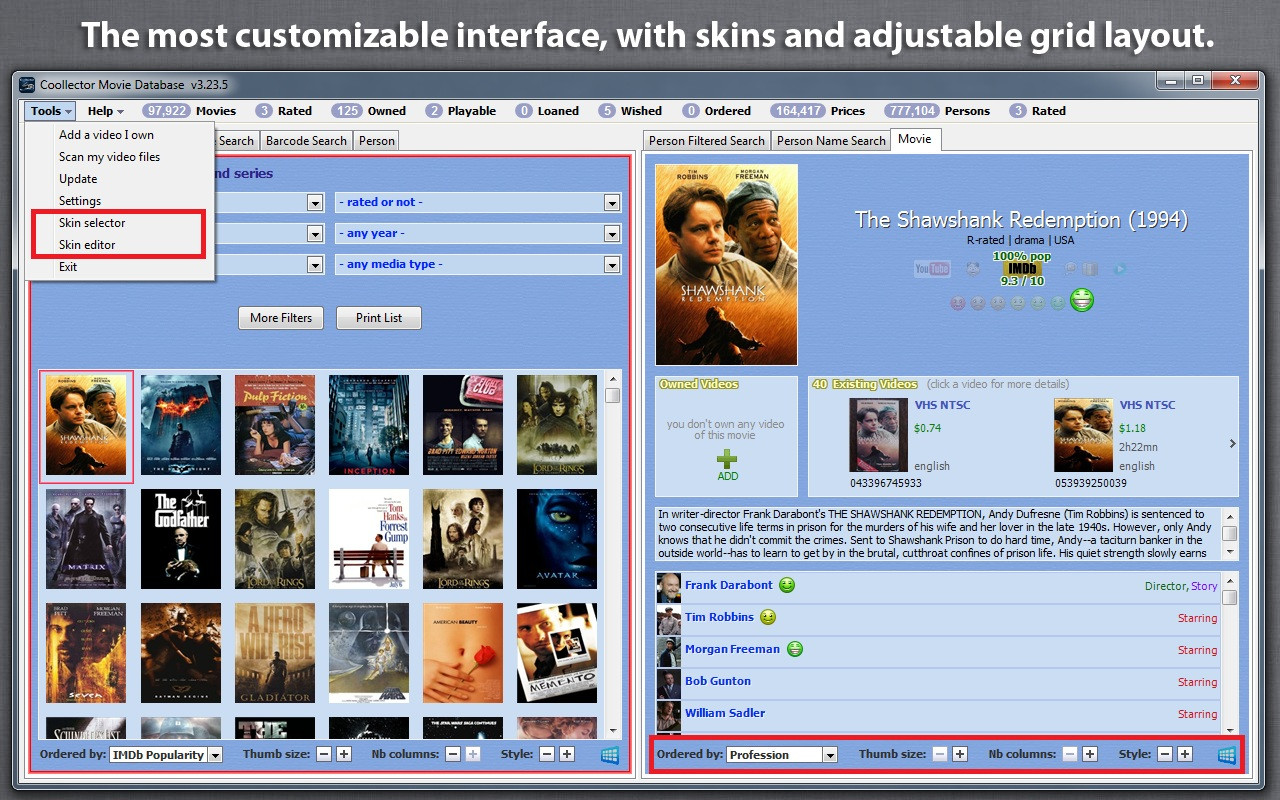The width and height of the screenshot is (1280, 800).
Task: Click Style plus in the movie list footer
Action: [x=567, y=754]
